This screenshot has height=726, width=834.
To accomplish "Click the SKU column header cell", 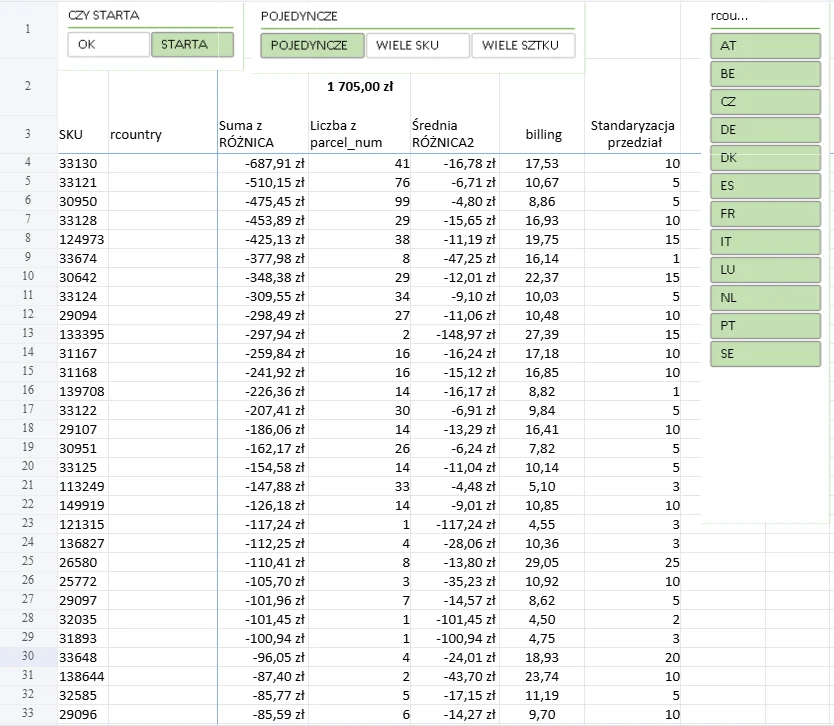I will pos(83,134).
